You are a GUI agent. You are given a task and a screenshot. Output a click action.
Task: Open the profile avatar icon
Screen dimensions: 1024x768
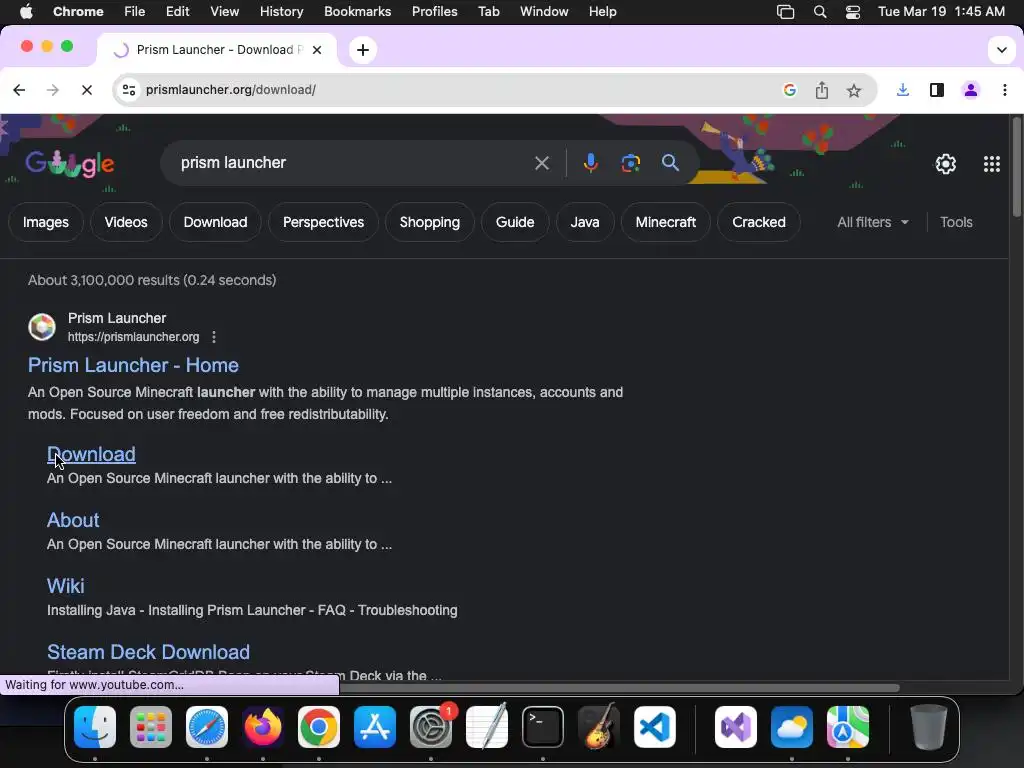point(970,90)
